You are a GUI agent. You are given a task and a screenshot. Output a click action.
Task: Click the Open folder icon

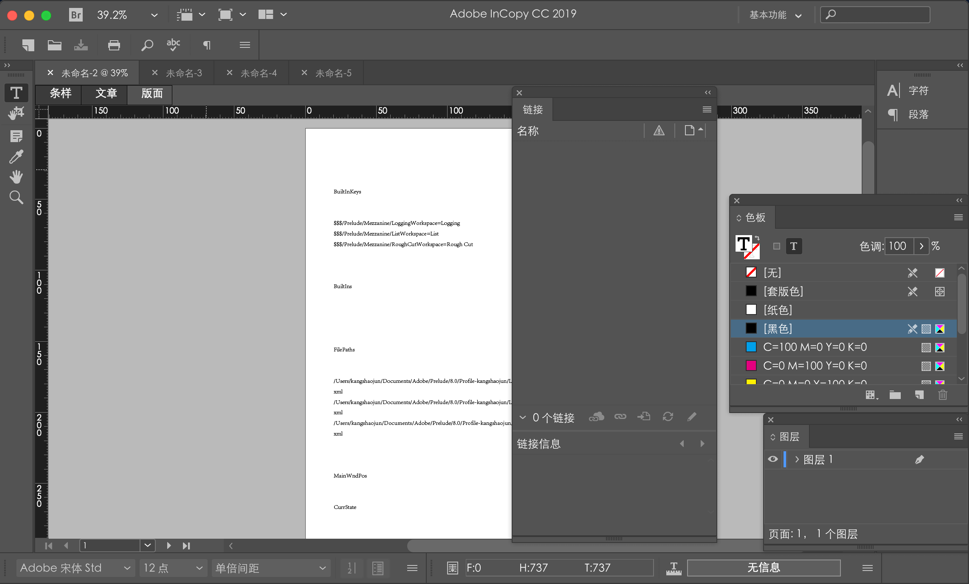point(54,45)
